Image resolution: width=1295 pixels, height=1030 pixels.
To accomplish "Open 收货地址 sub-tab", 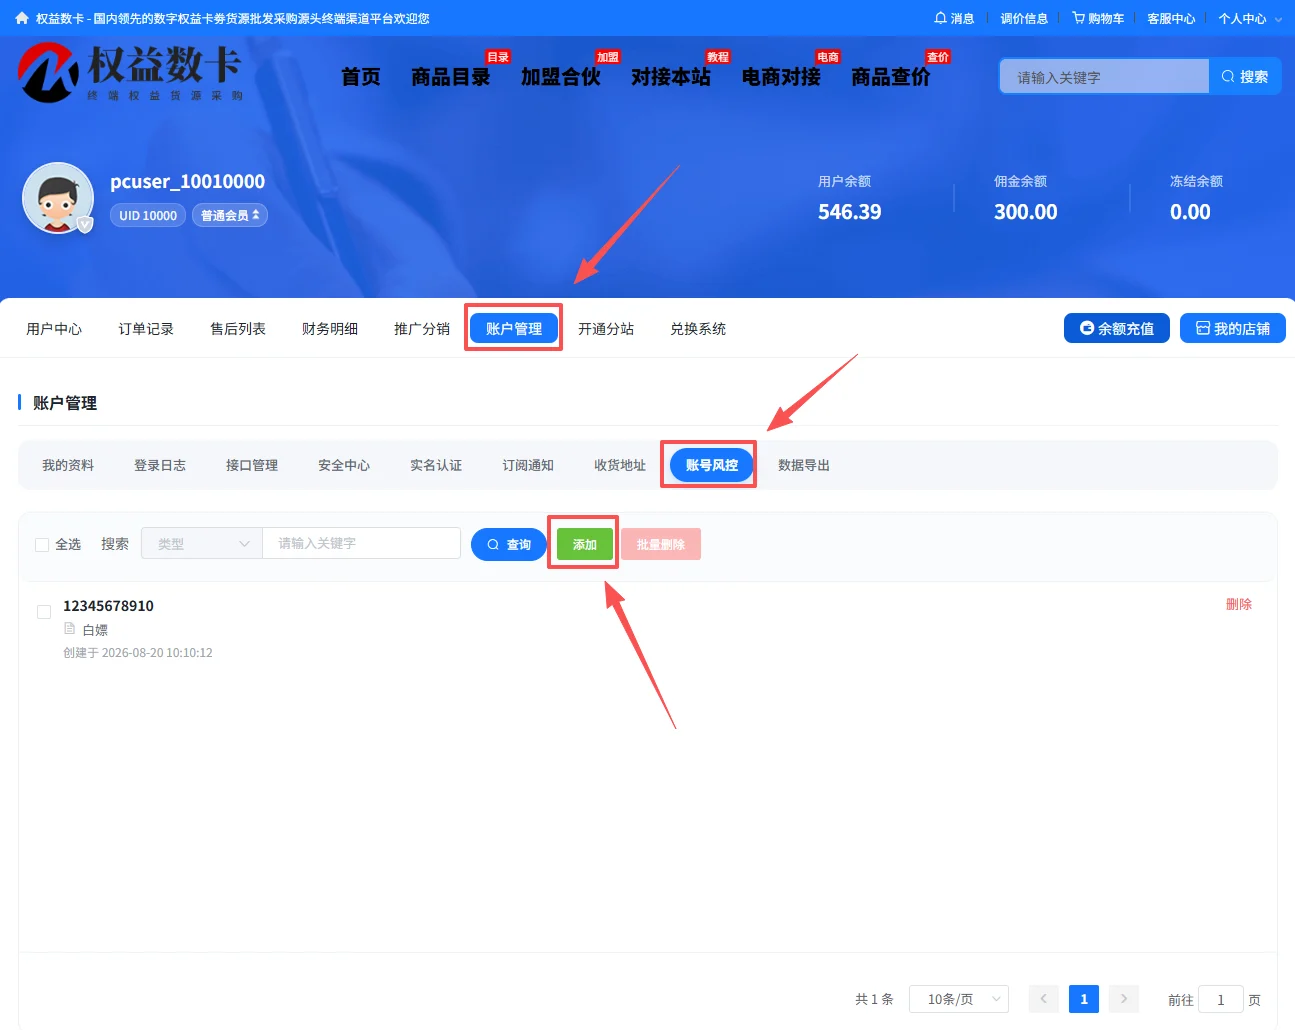I will 620,465.
